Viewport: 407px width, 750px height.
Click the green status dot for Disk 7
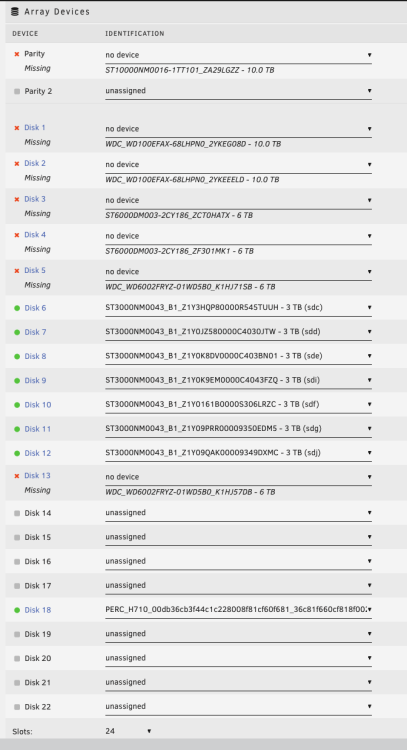(17, 332)
